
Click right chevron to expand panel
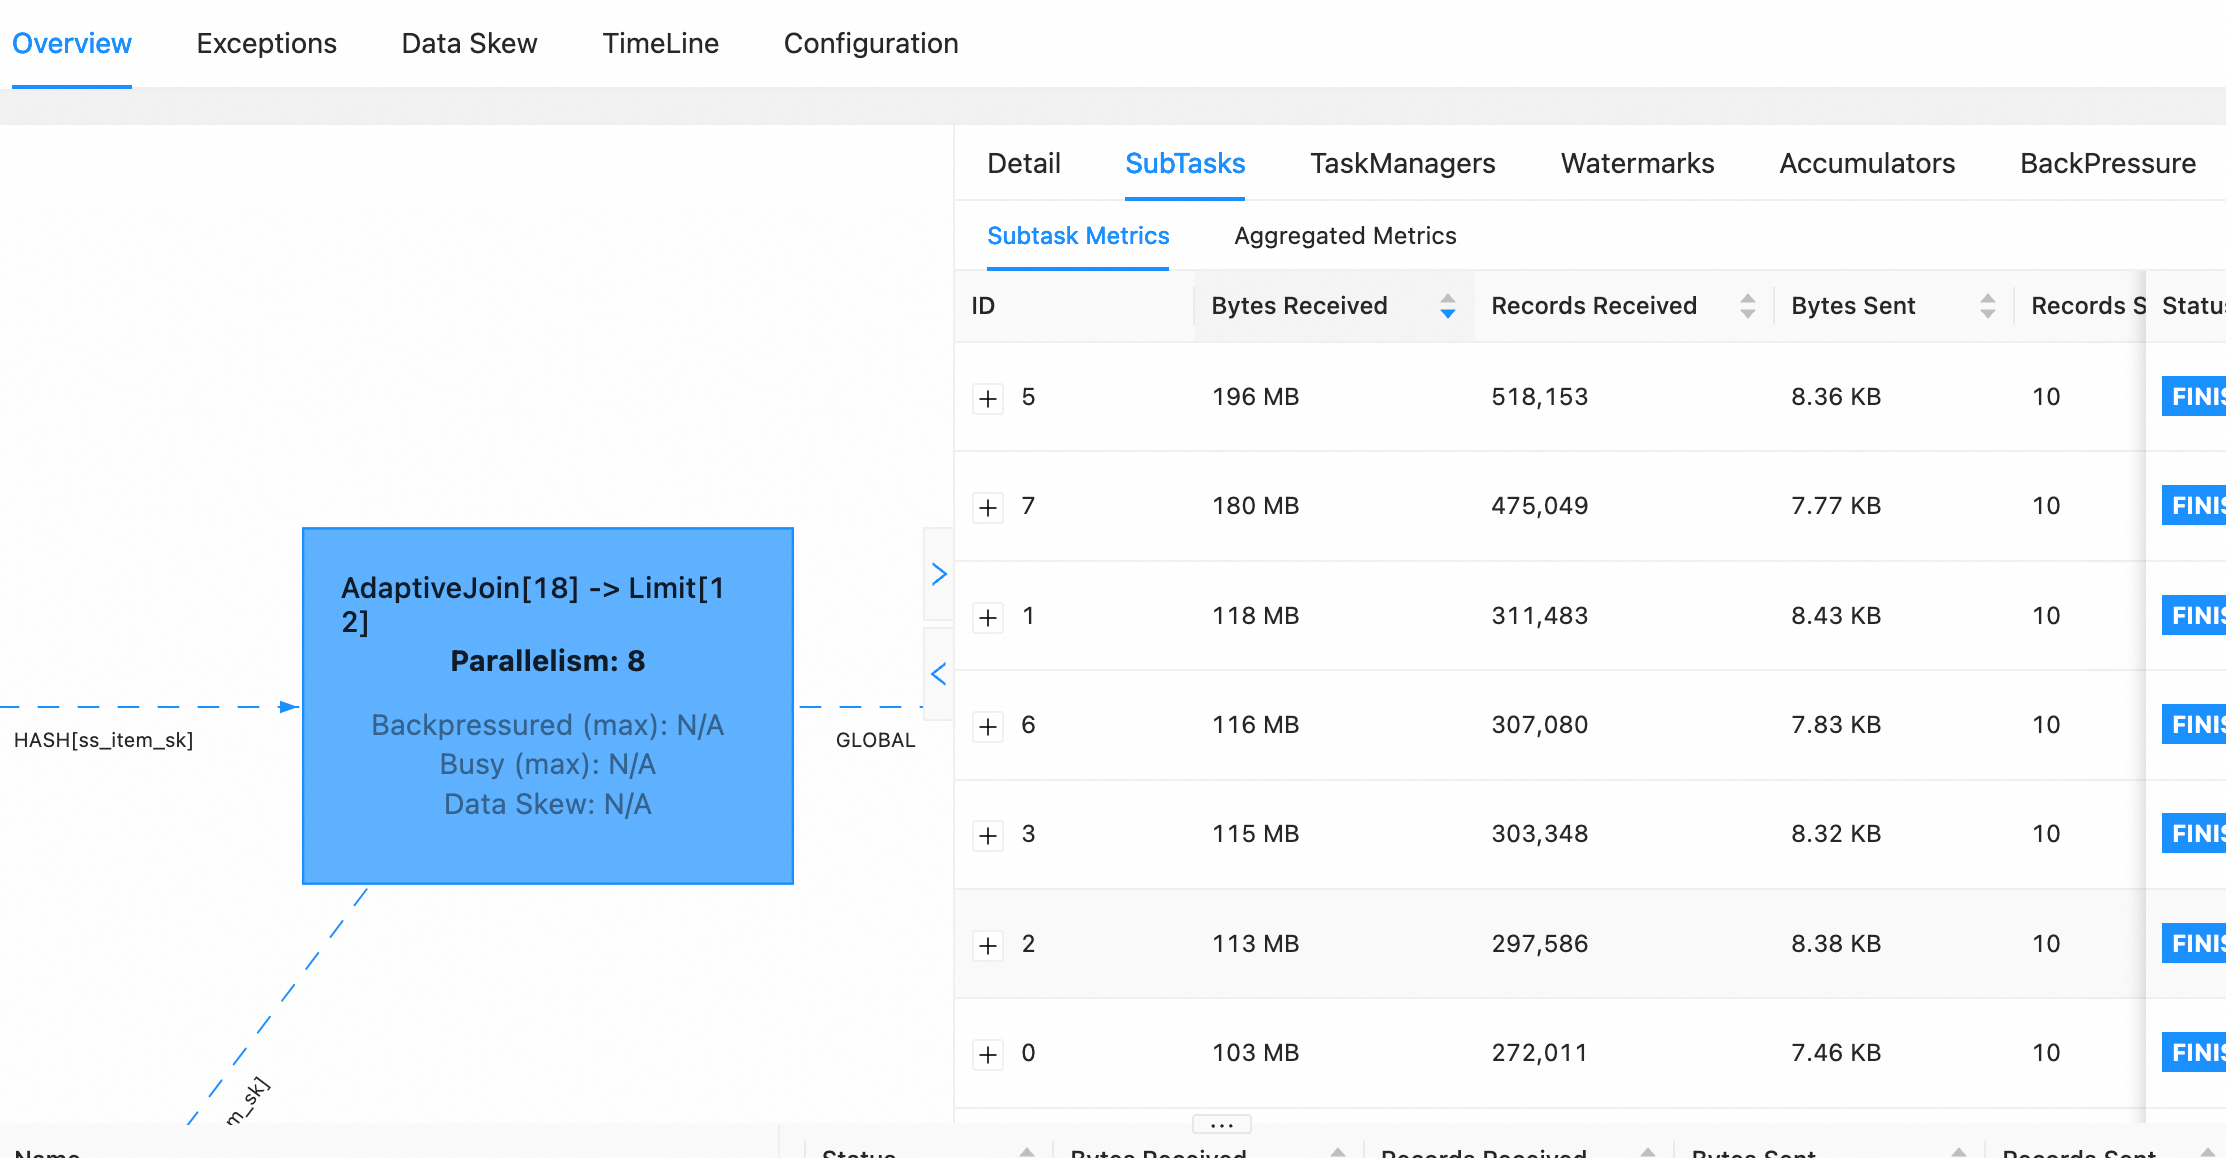coord(938,574)
